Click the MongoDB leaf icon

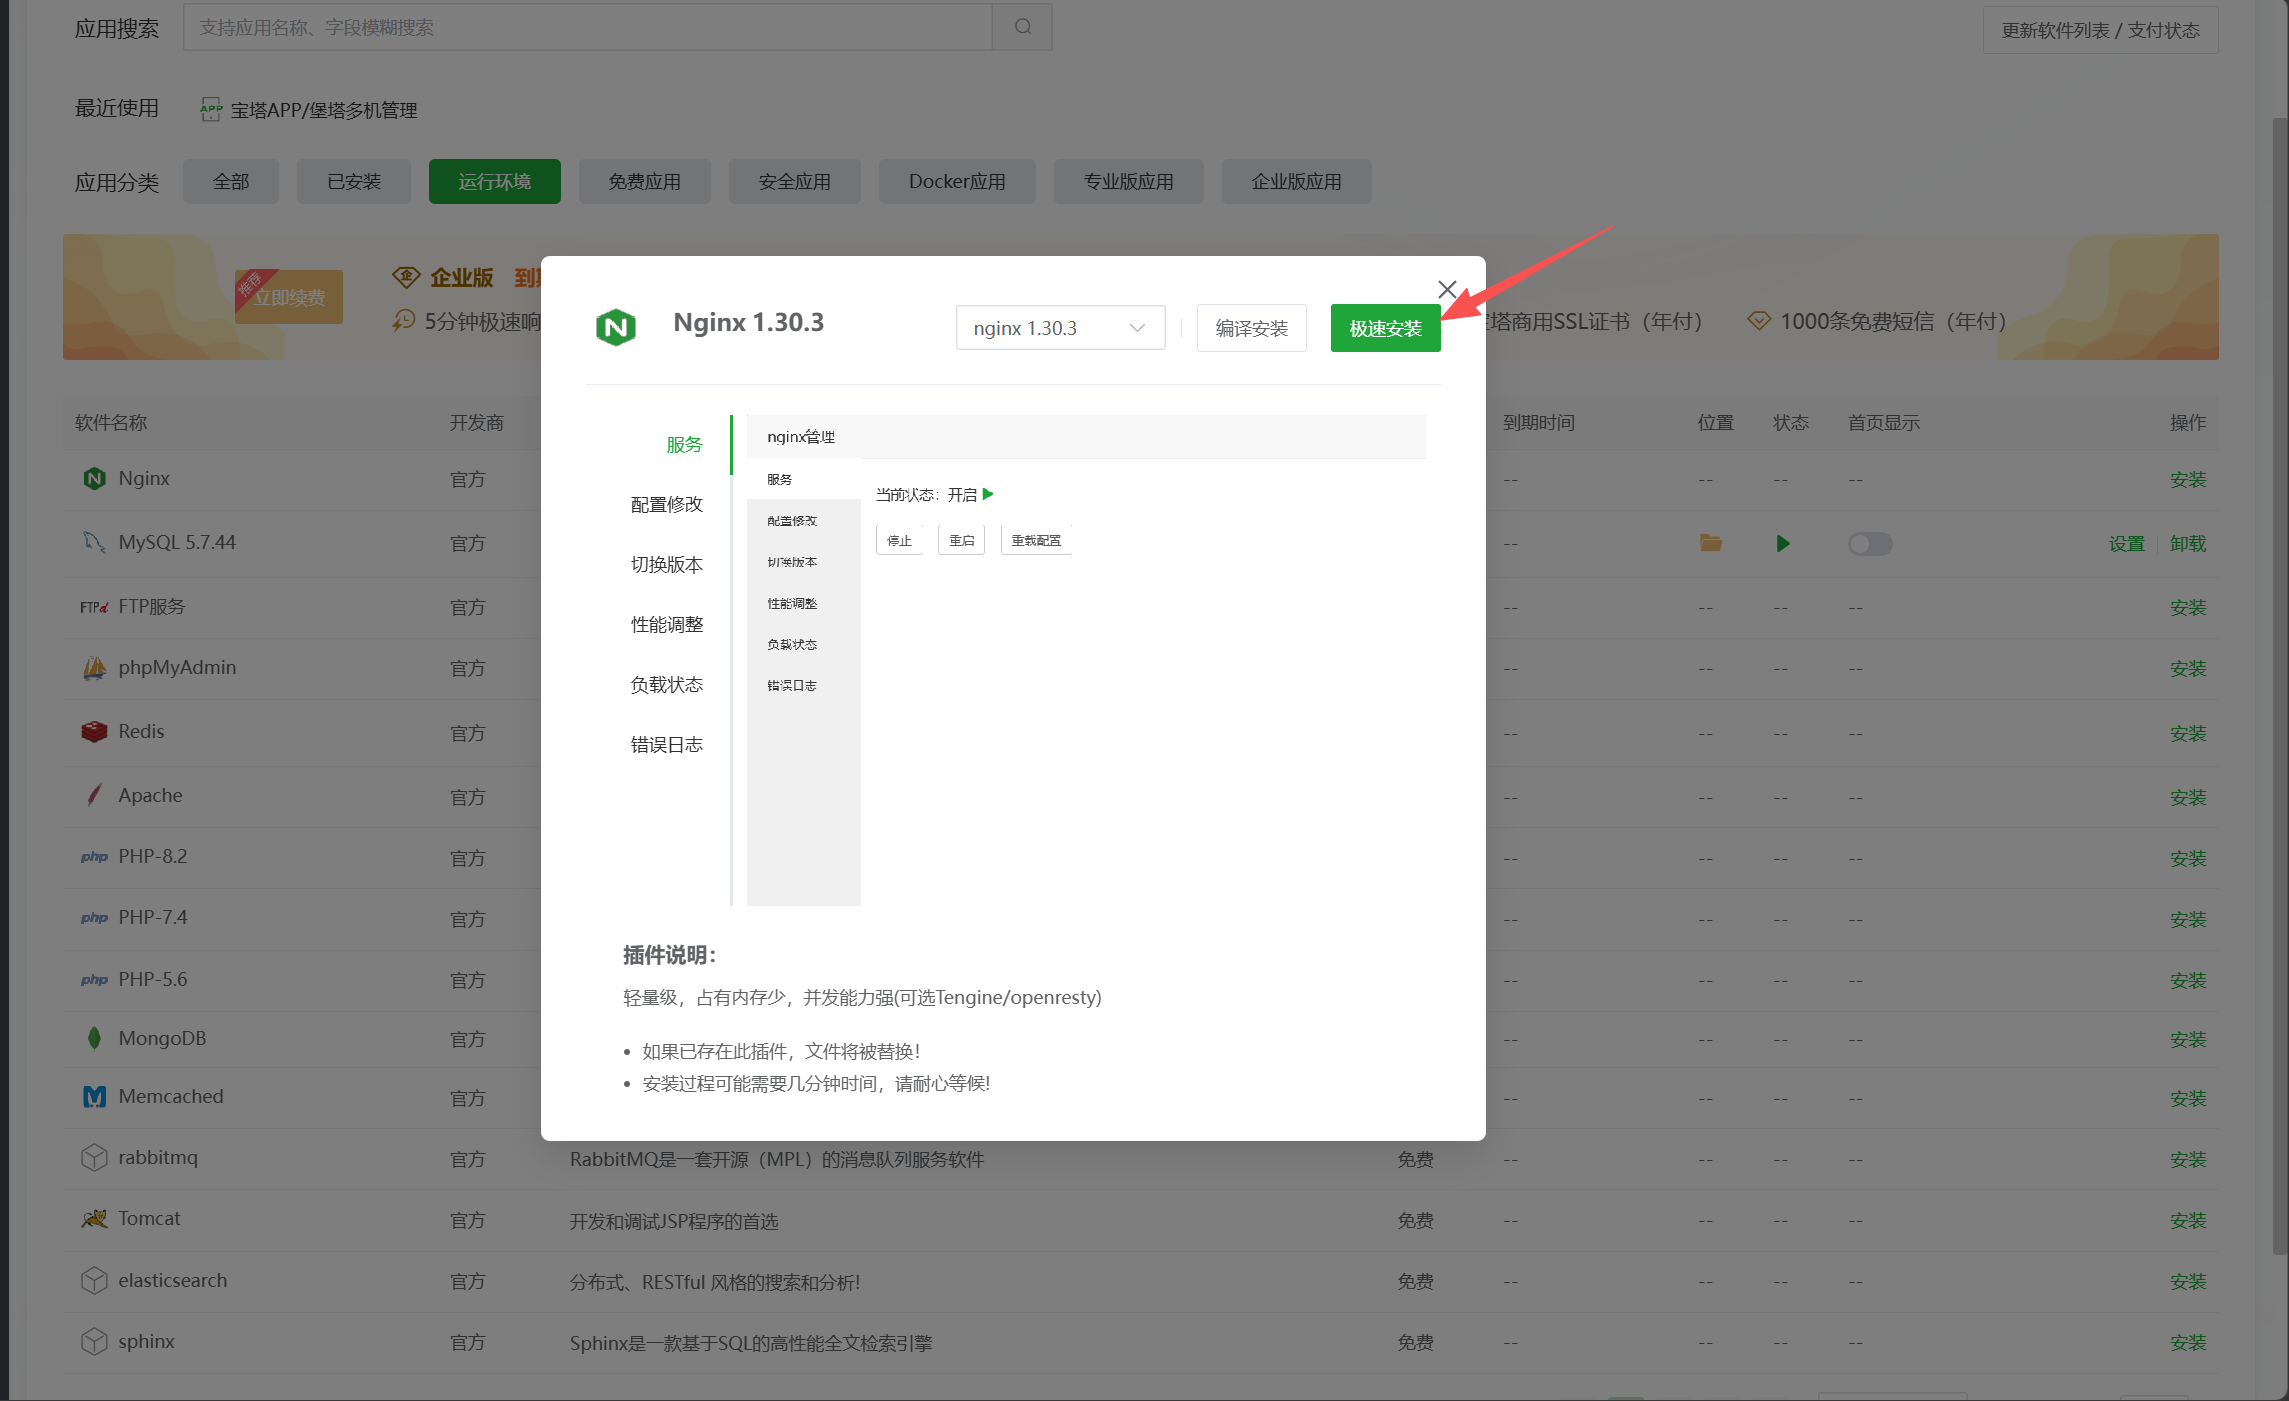click(94, 1038)
